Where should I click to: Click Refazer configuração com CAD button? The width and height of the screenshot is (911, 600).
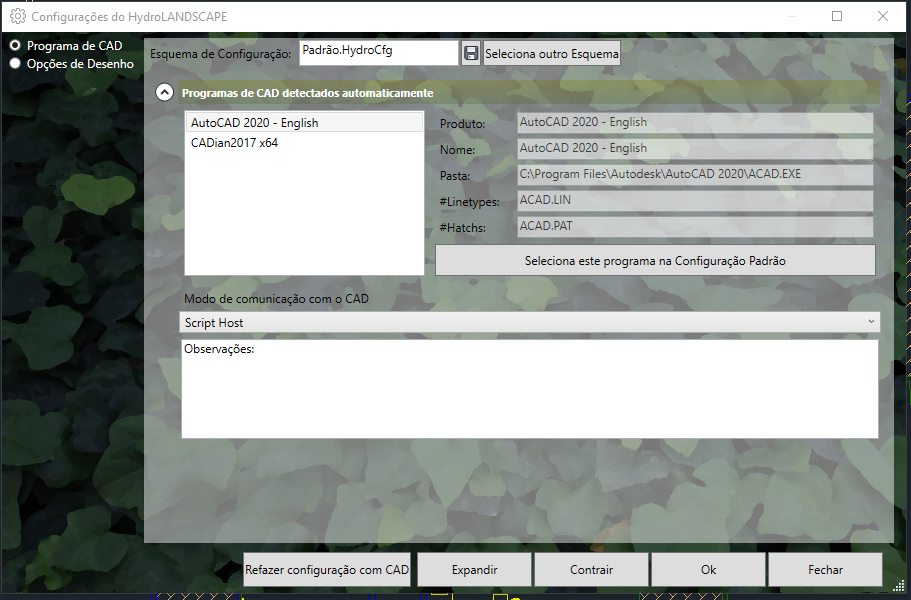[327, 570]
